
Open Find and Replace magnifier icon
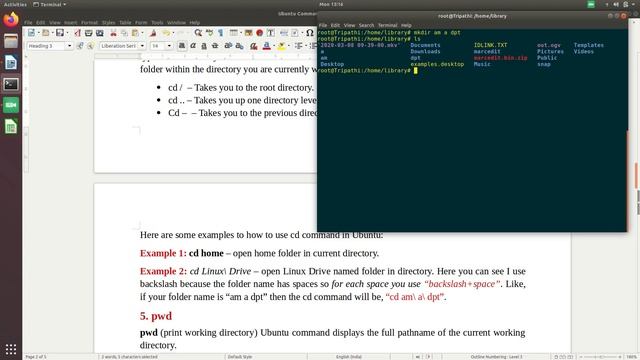coord(198,33)
